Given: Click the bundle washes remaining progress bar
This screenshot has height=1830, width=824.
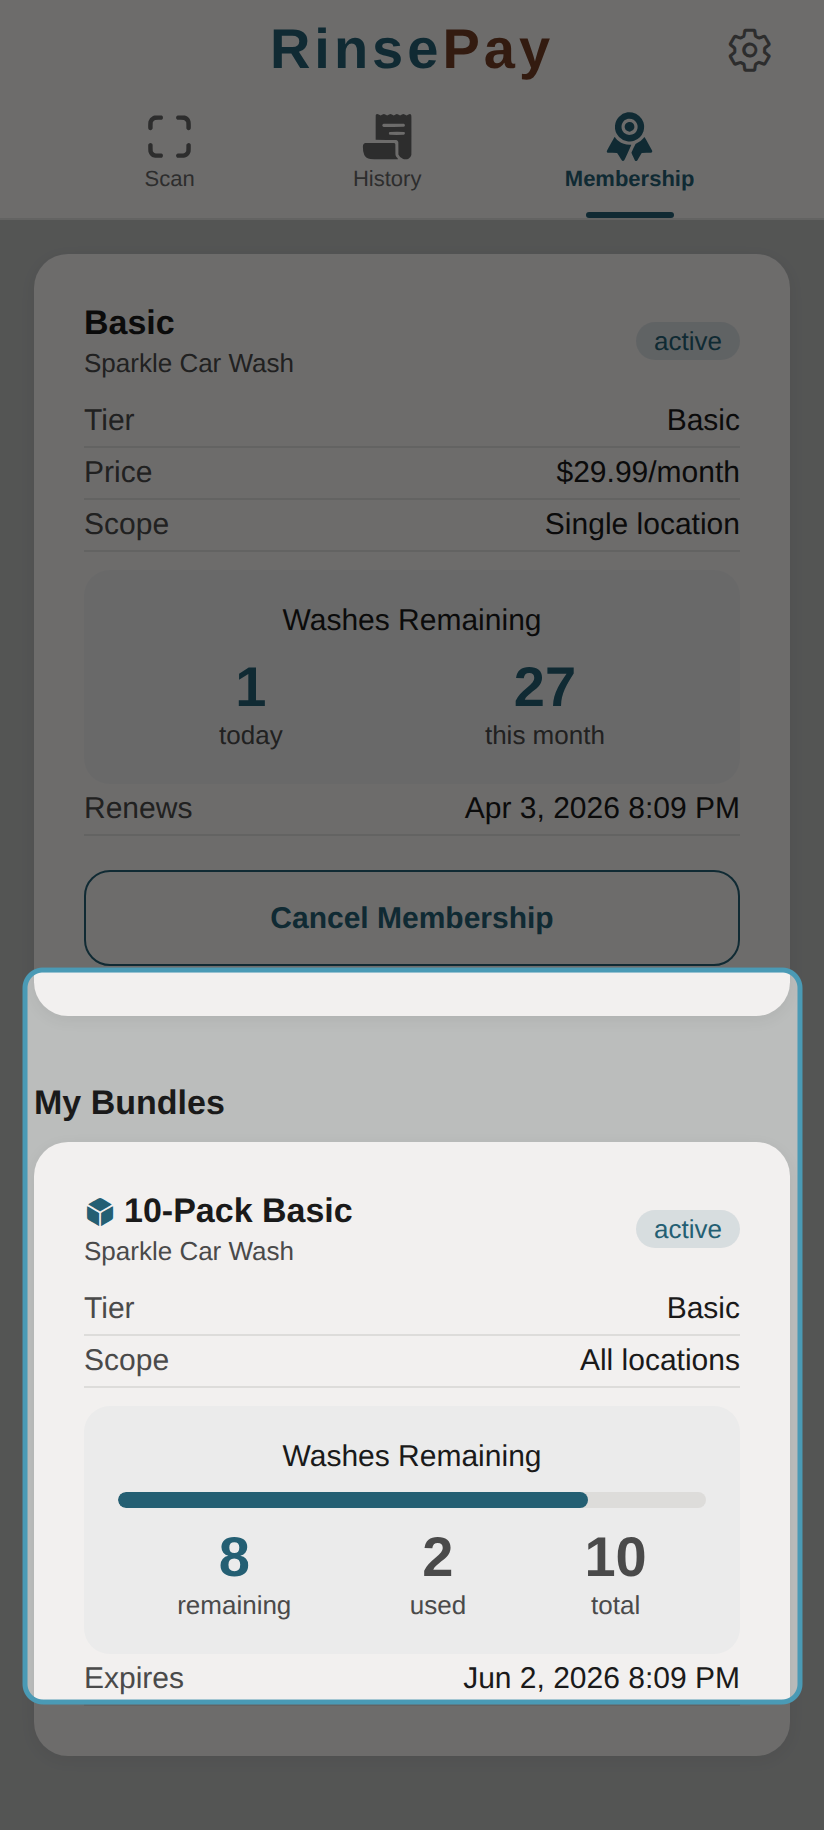Looking at the screenshot, I should [412, 1500].
